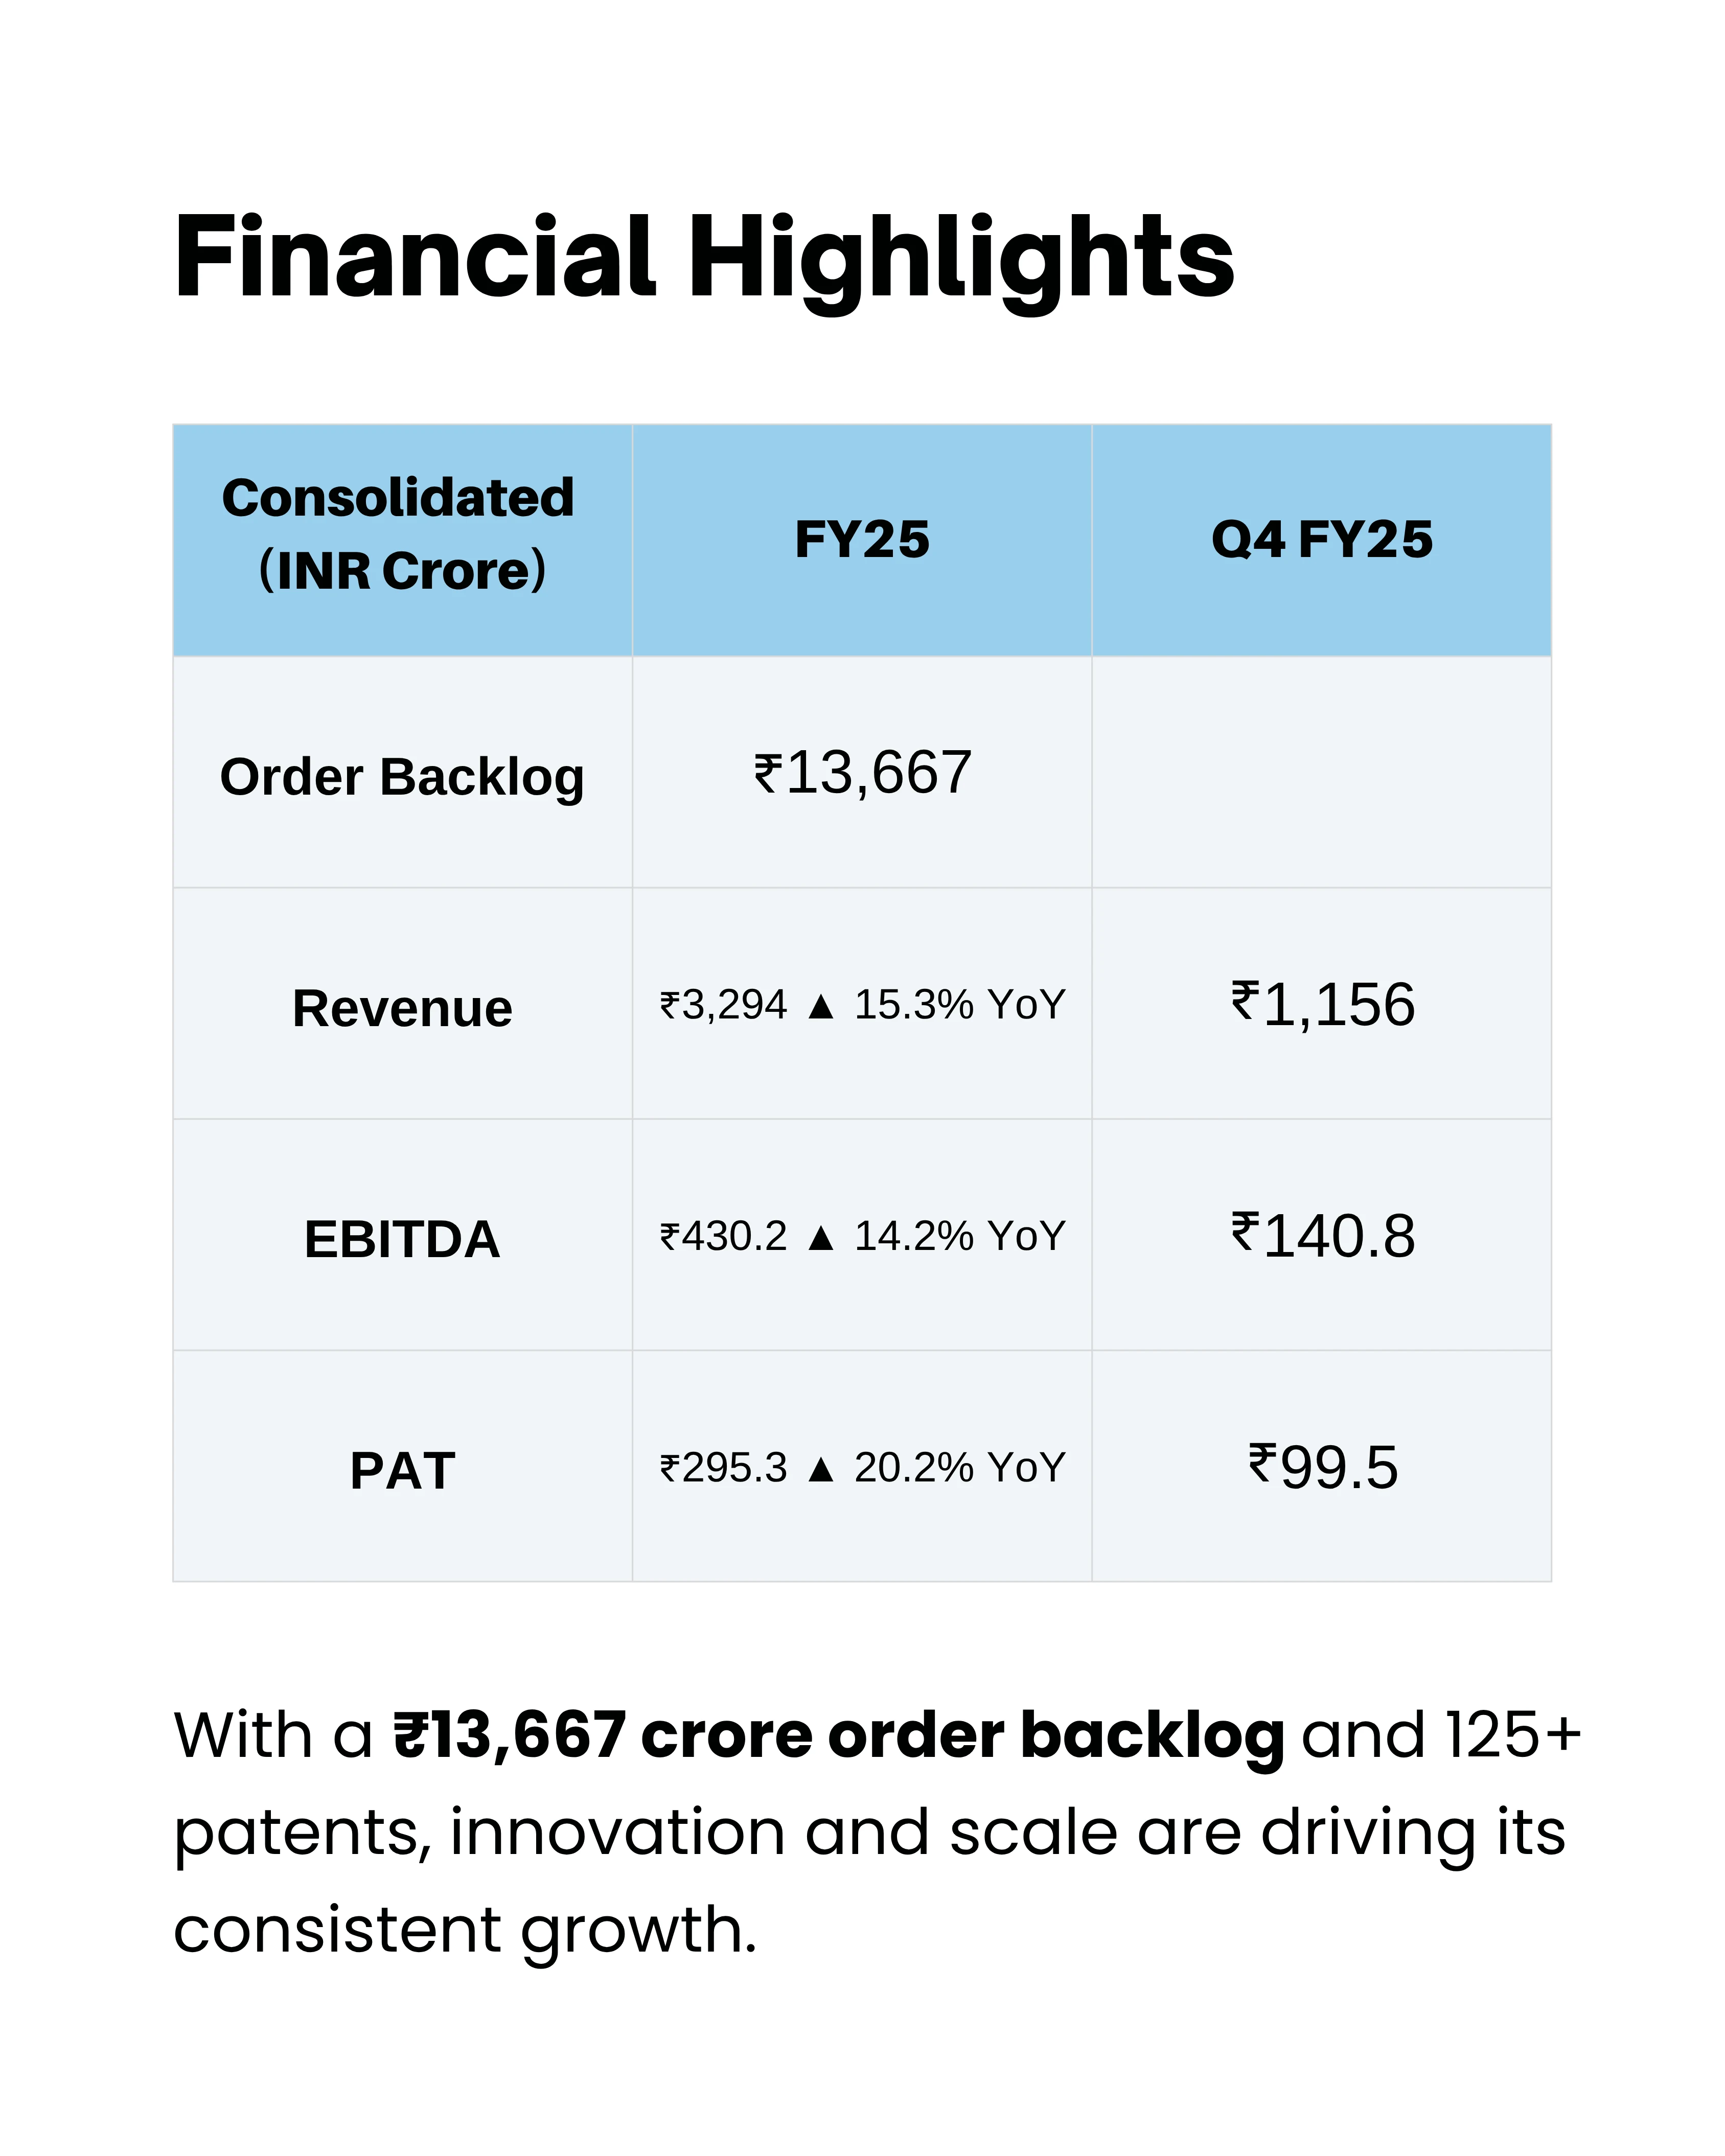Click the up-triangle icon beside 15.3% YoY
1725x2156 pixels.
[821, 1005]
